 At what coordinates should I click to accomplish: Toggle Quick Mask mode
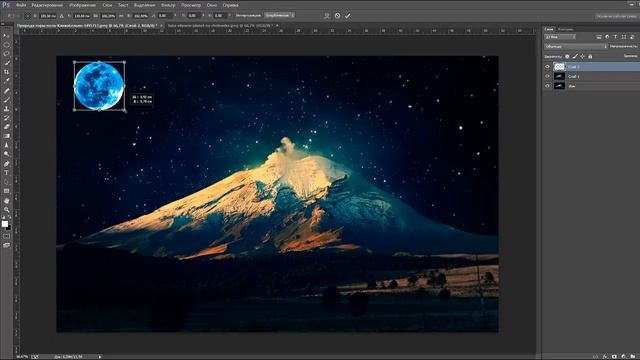click(7, 236)
